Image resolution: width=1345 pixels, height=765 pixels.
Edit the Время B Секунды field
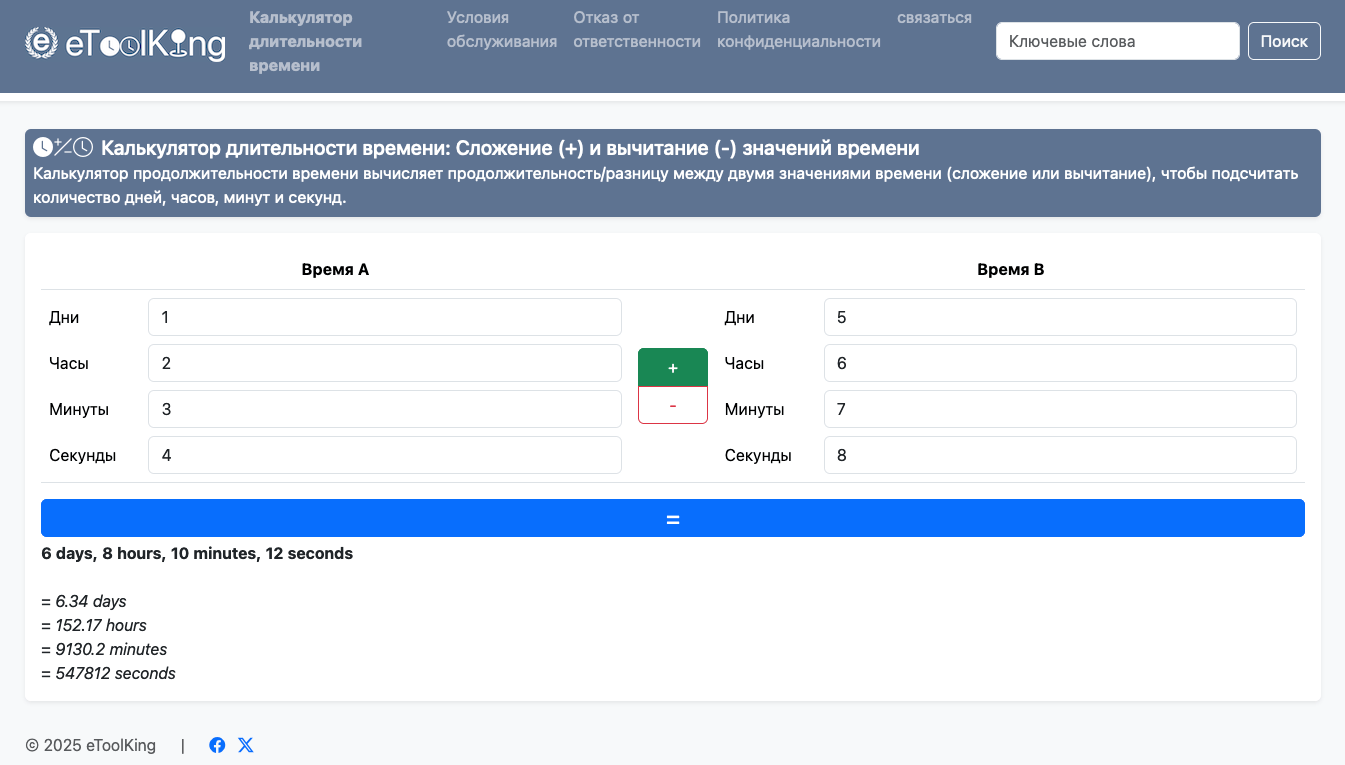click(x=1059, y=455)
